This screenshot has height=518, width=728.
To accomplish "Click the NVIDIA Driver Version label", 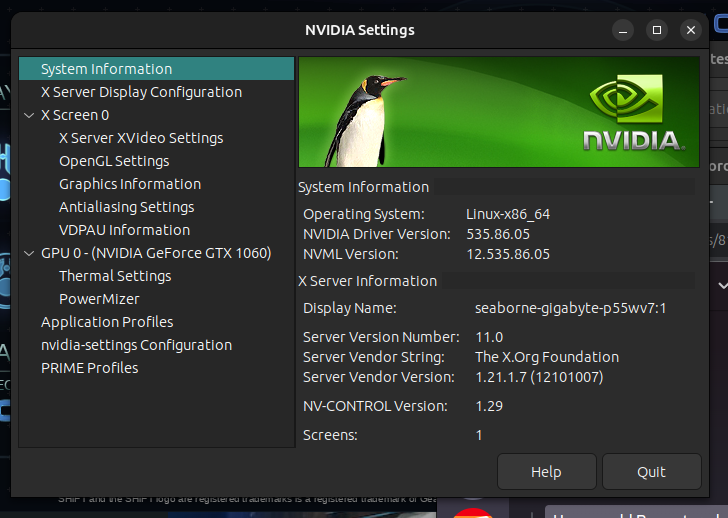I will tap(377, 234).
